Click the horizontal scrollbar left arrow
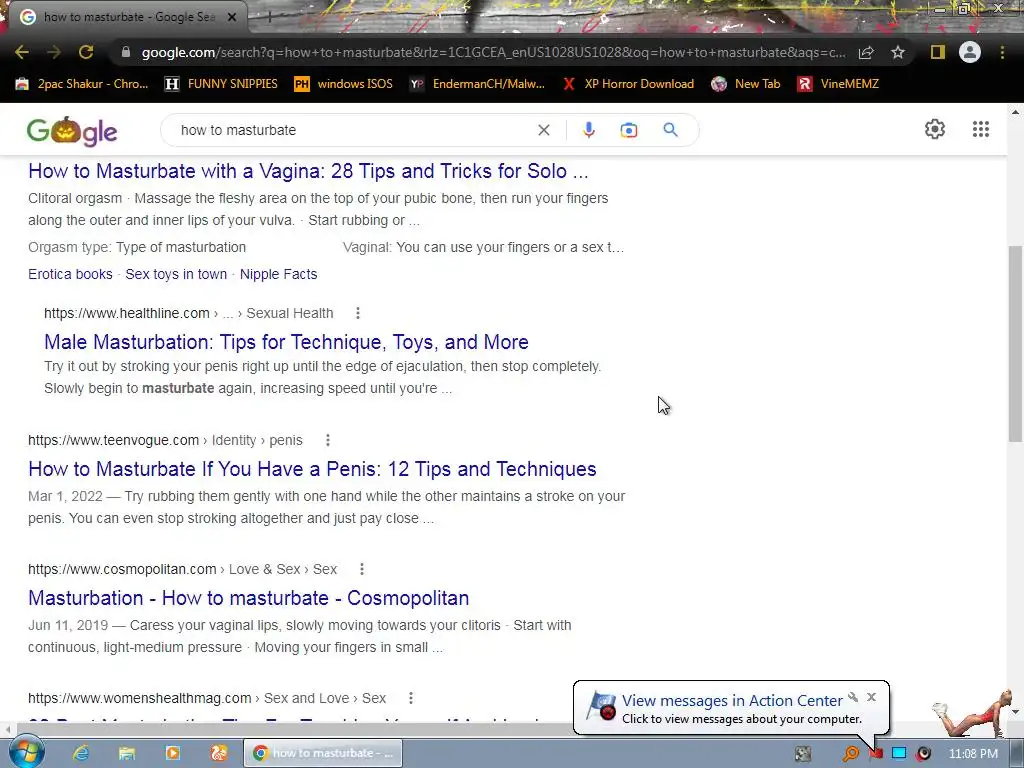 tap(7, 729)
